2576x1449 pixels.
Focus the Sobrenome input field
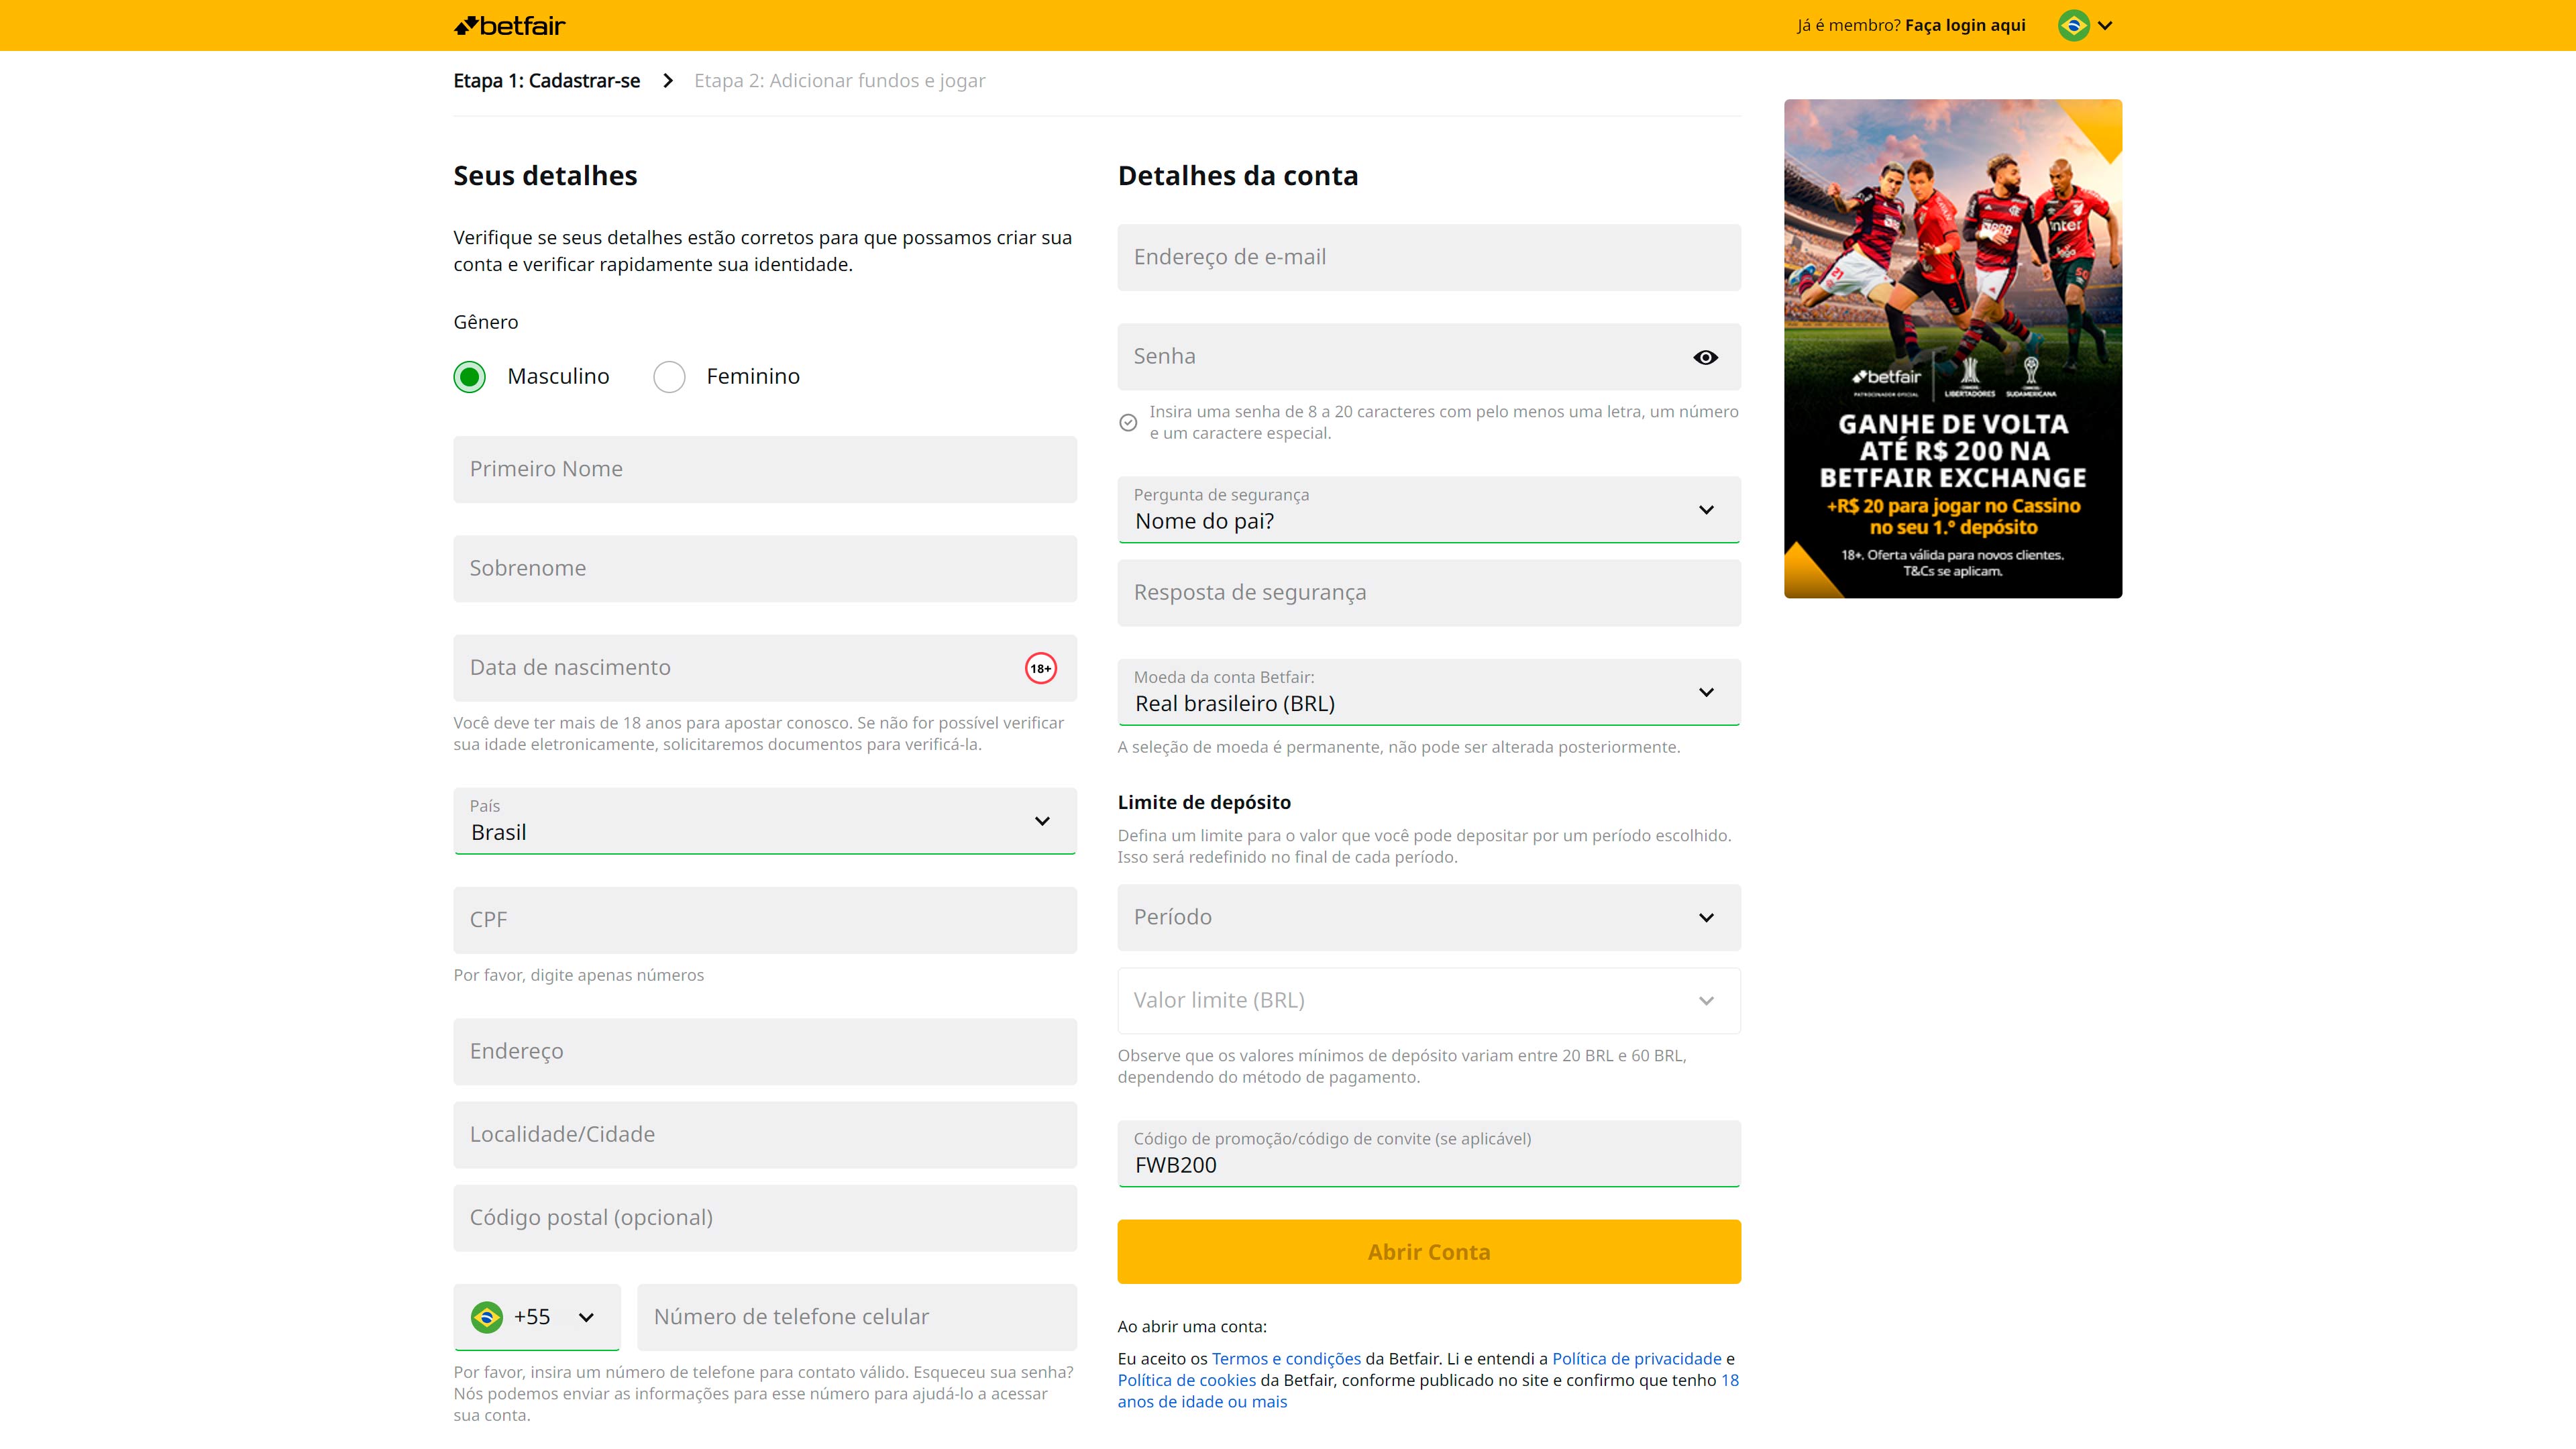(765, 569)
